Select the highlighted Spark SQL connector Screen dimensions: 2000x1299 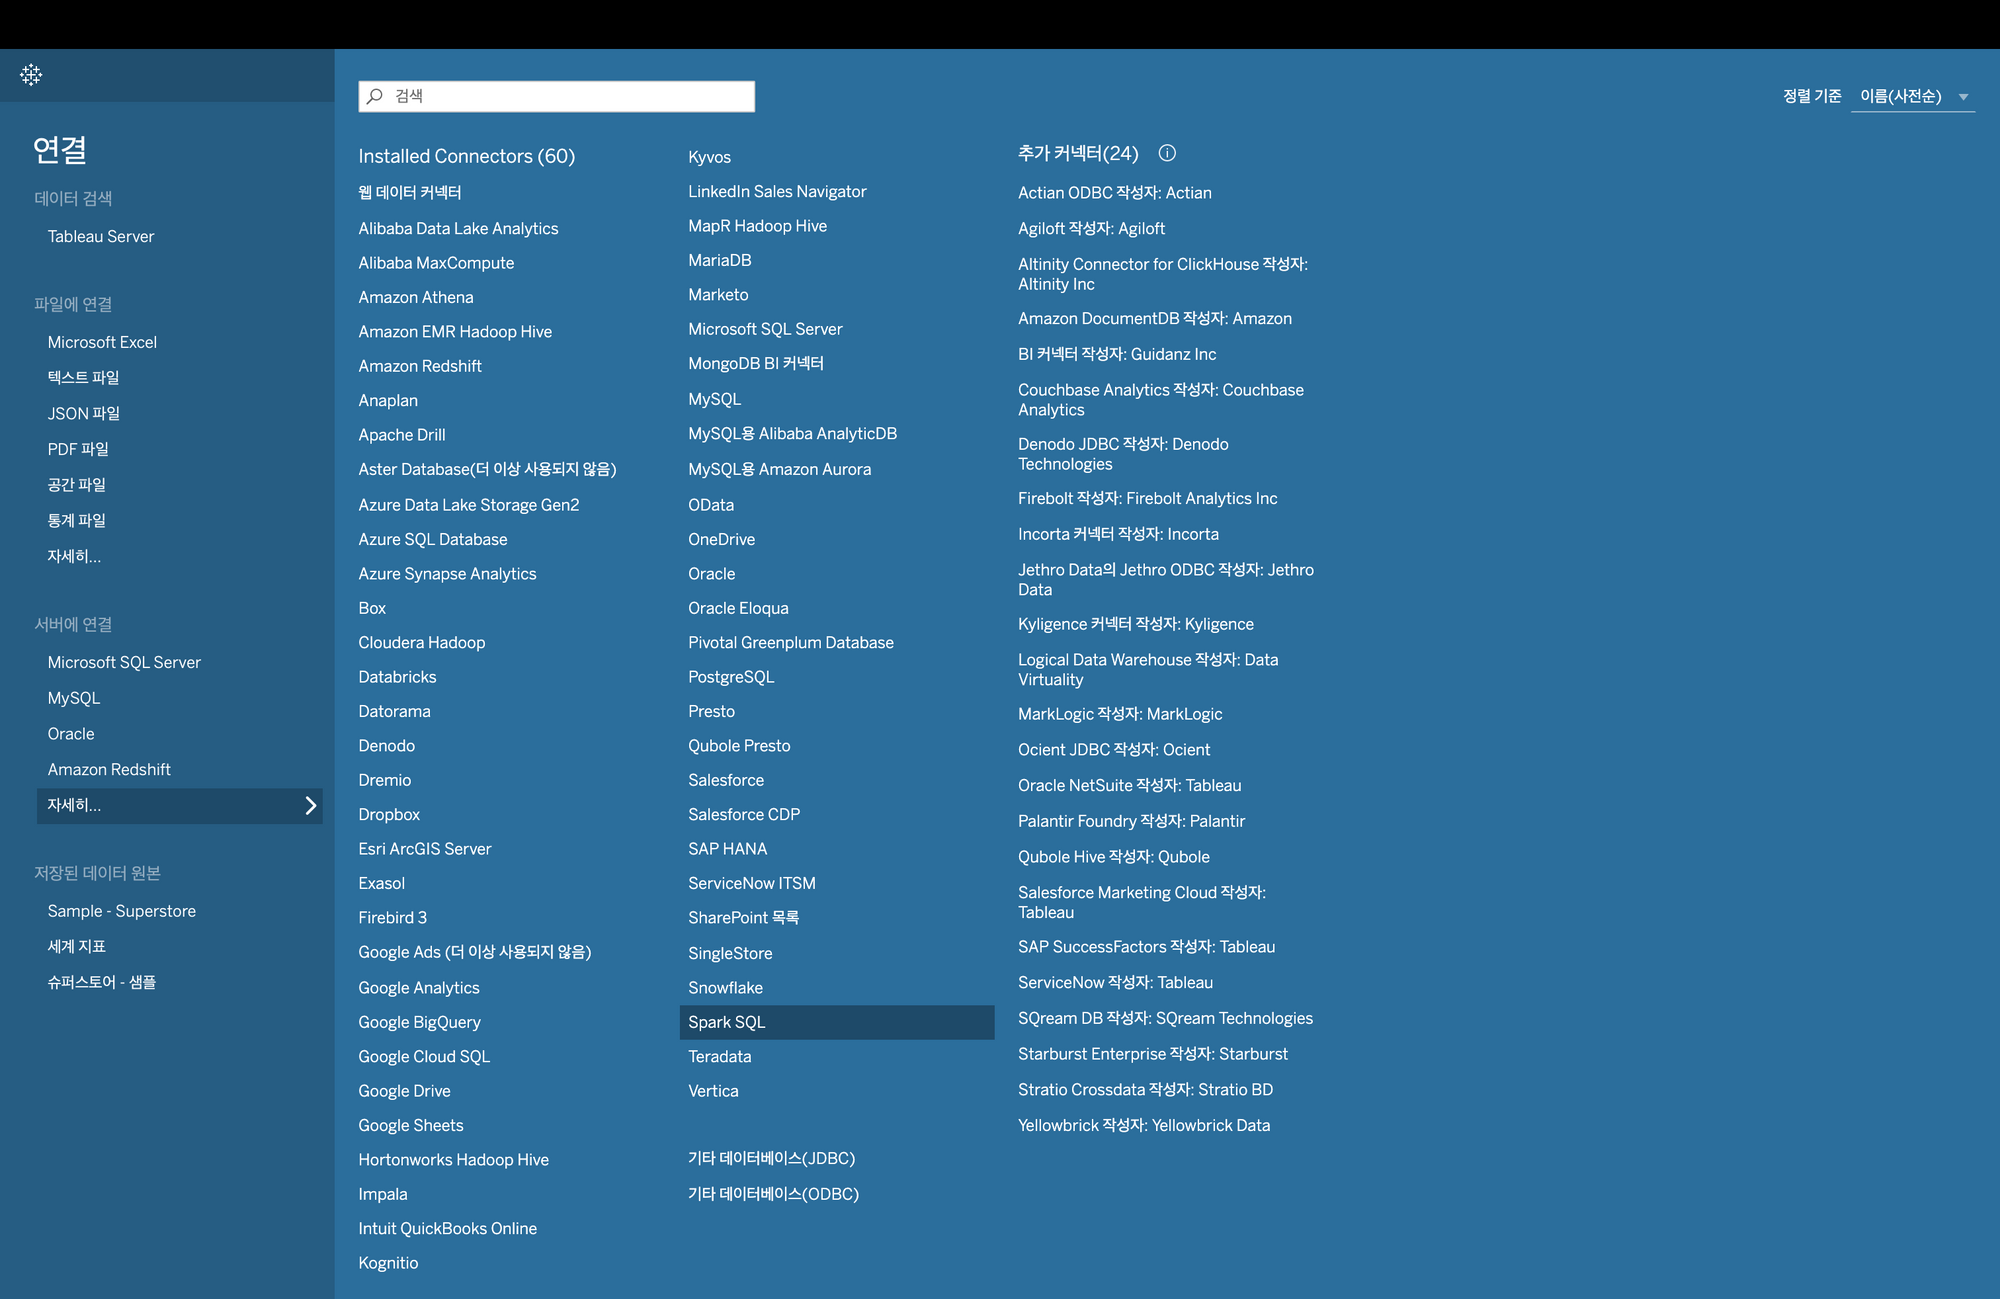coord(837,1023)
